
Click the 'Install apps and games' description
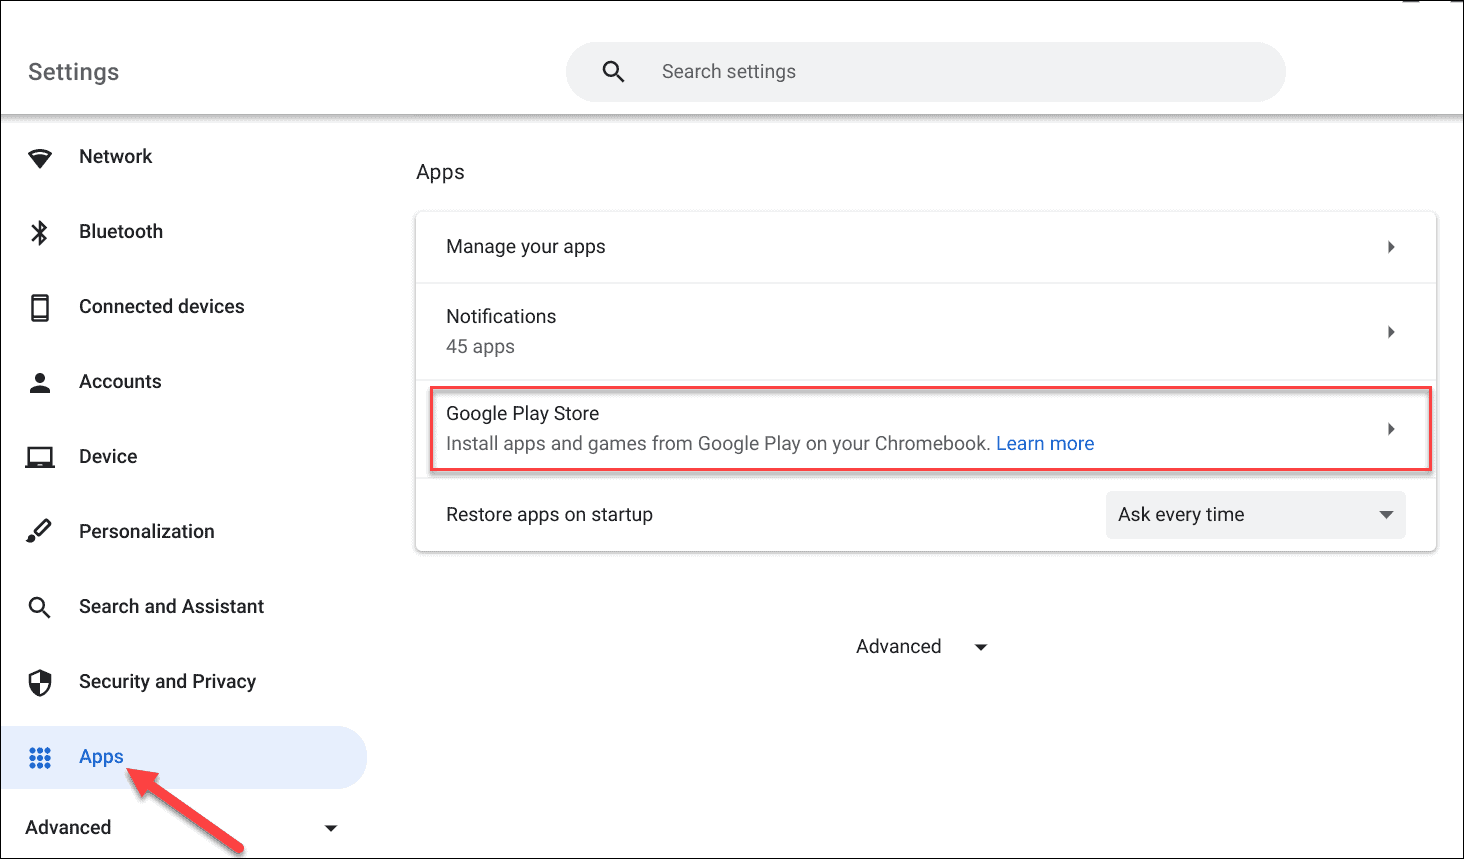(x=718, y=444)
